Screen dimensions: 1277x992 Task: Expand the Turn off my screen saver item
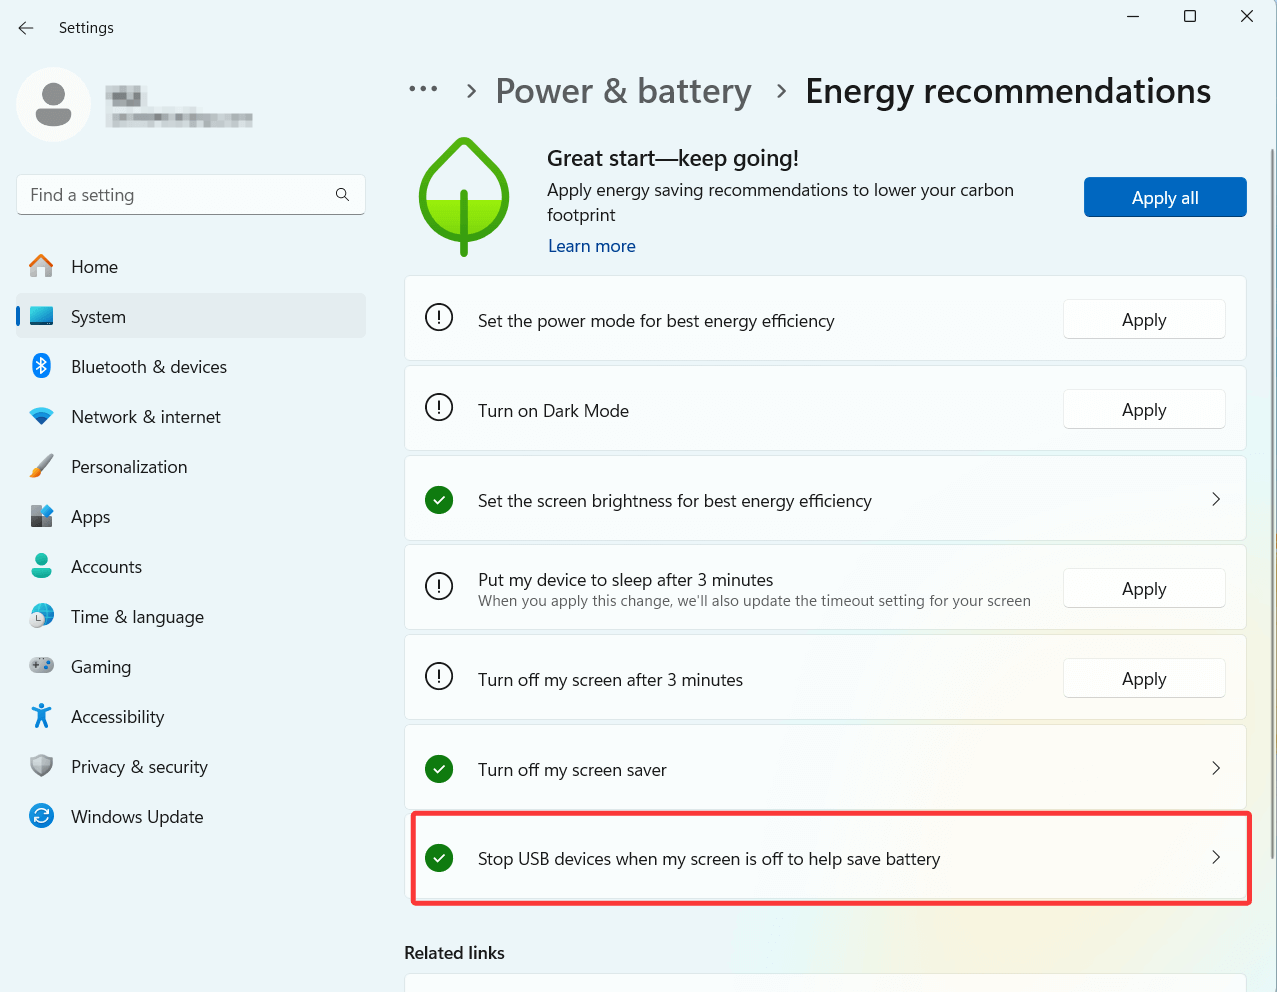[1216, 768]
